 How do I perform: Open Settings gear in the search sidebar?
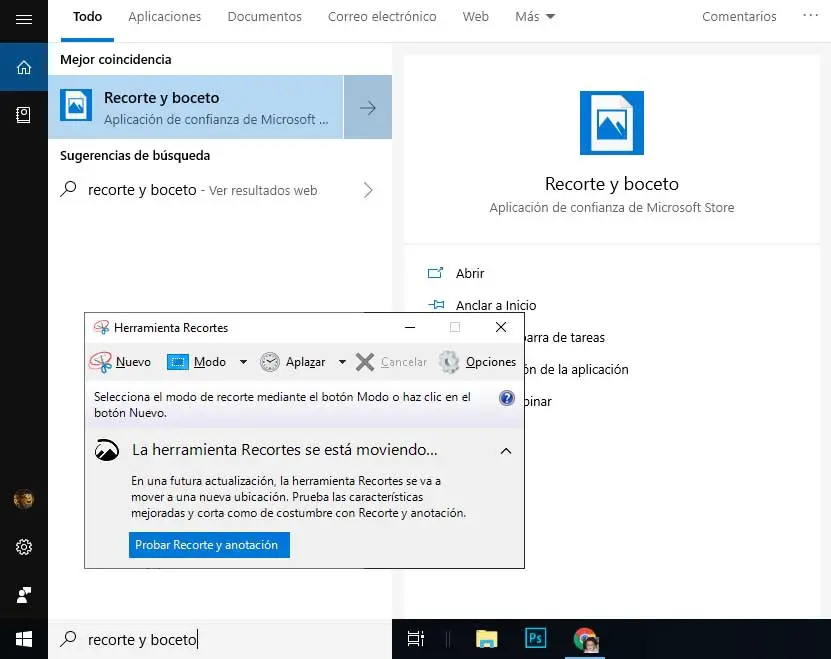coord(24,547)
